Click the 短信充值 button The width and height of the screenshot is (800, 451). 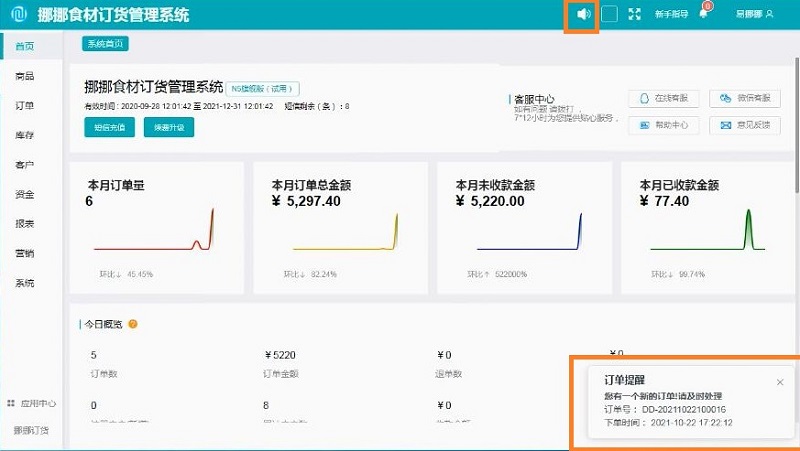[109, 127]
